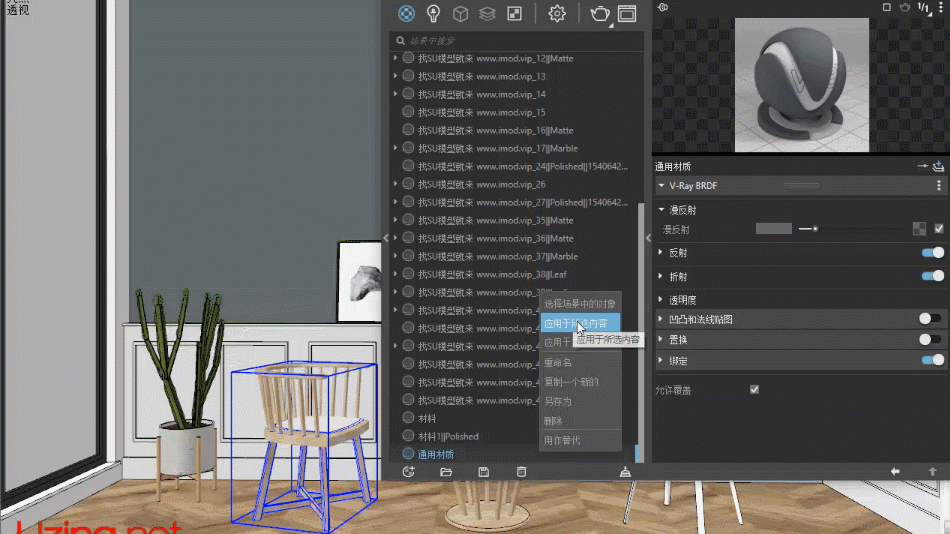Viewport: 950px width, 534px height.
Task: Choose 用作替代 from the context menu
Action: click(x=562, y=441)
